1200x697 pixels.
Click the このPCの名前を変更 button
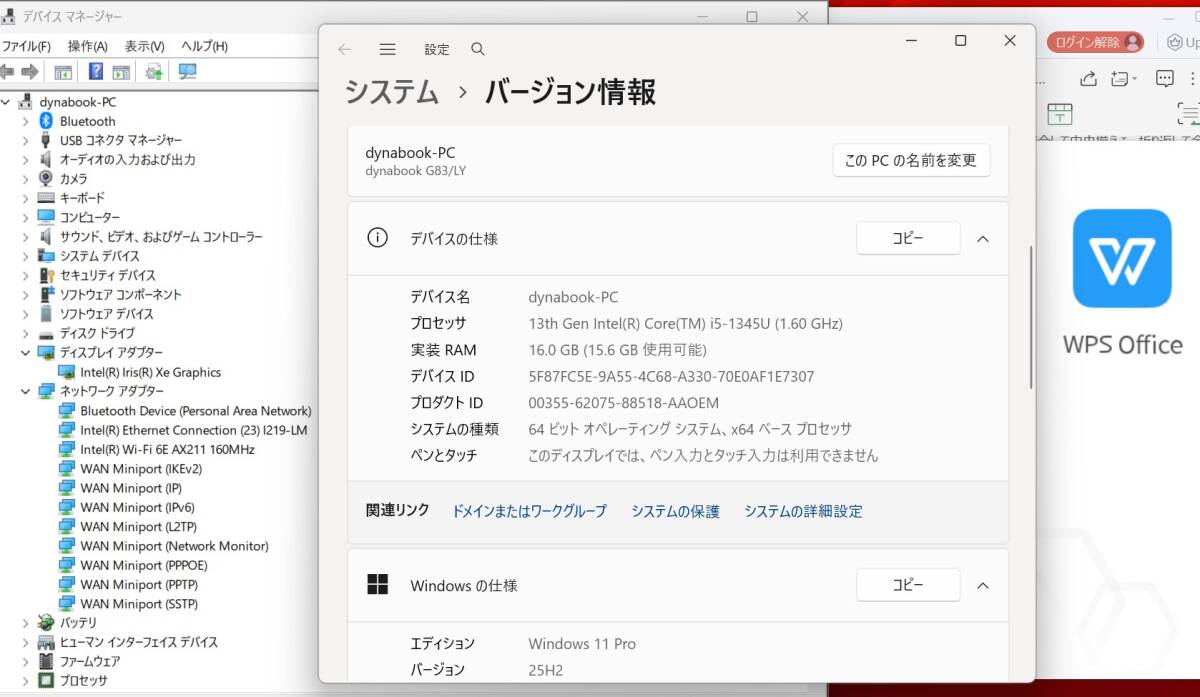coord(910,160)
